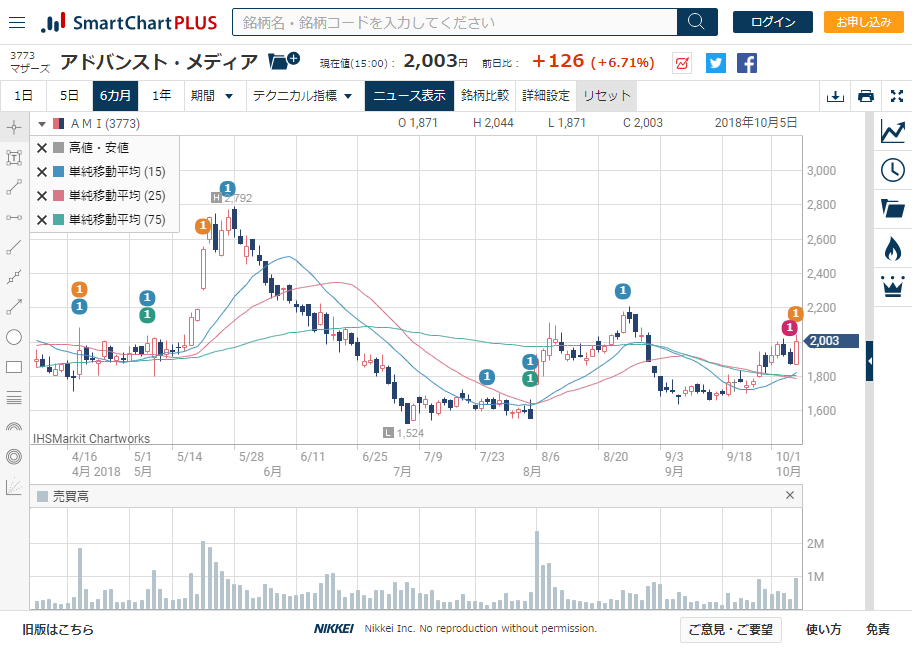Open the trend chart side panel
Viewport: 912px width, 648px height.
pos(893,131)
